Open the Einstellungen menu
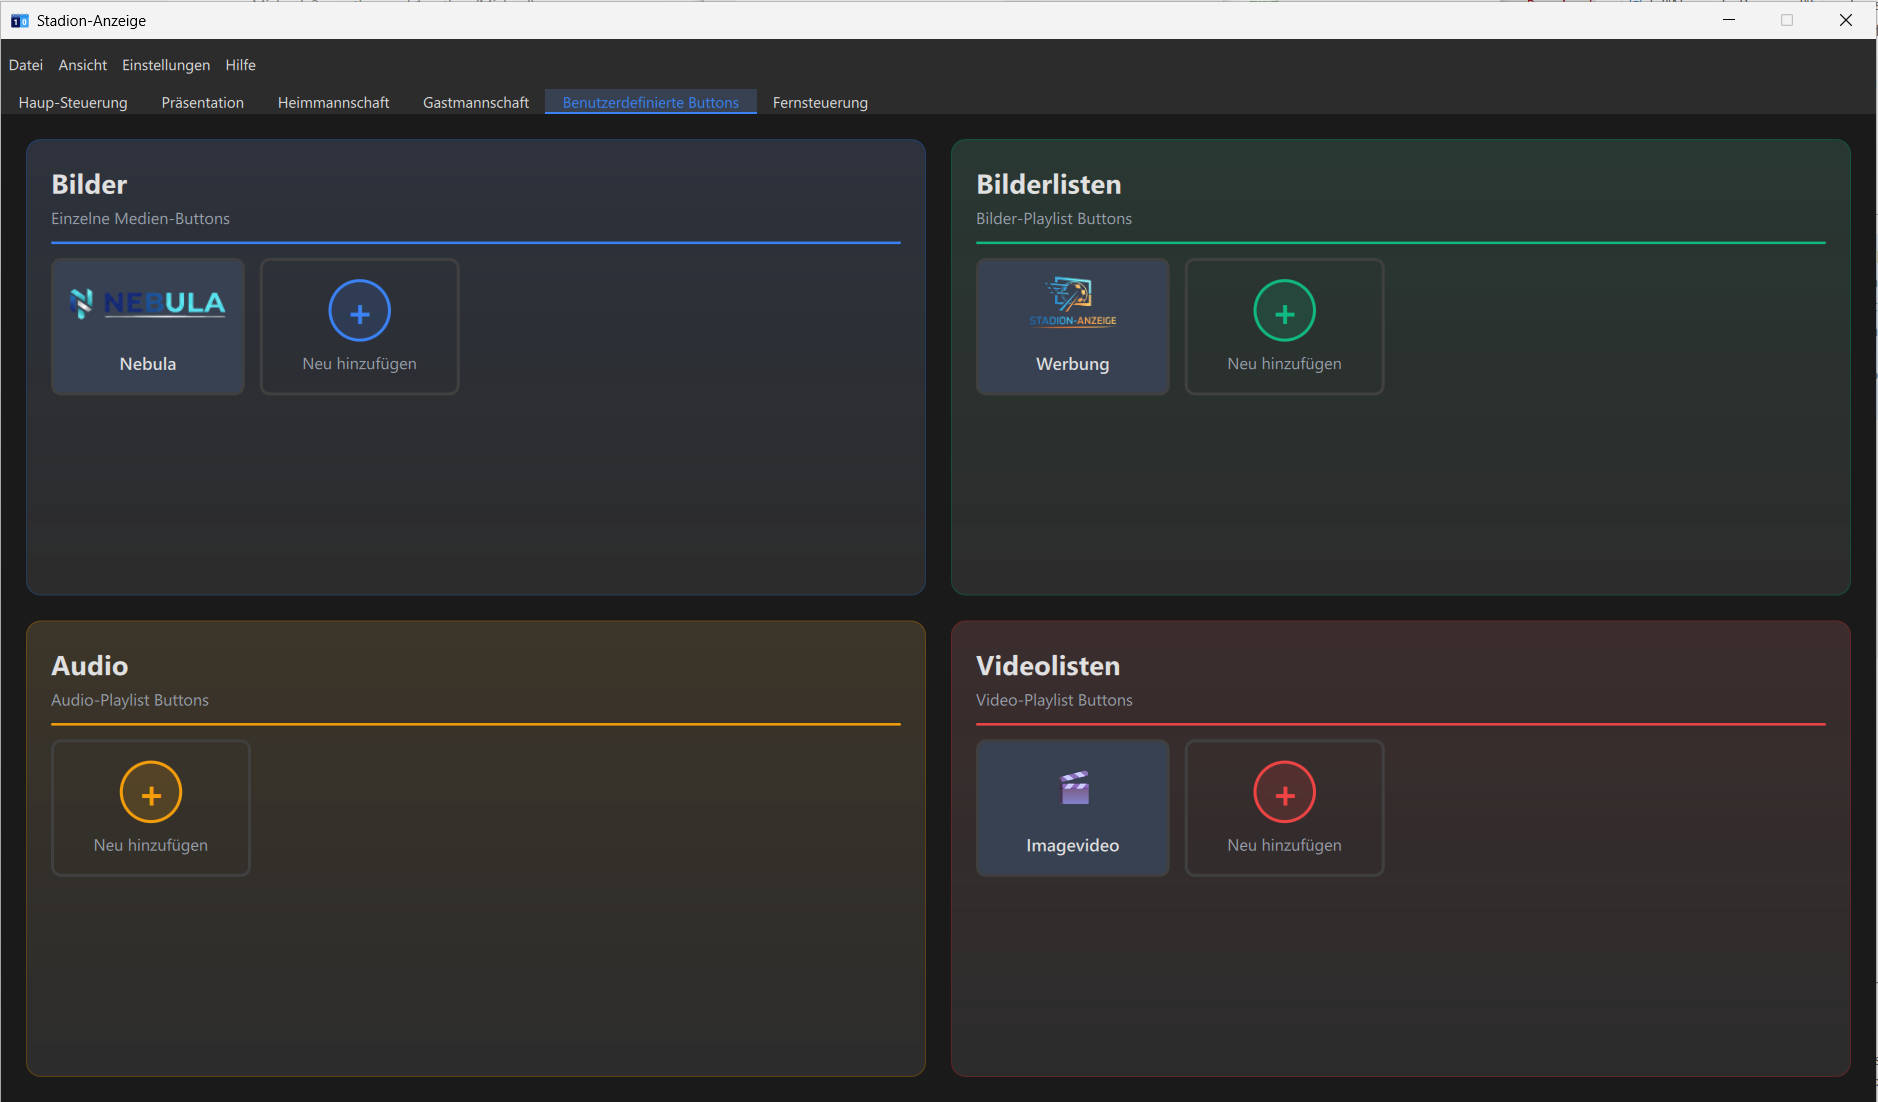 pos(166,65)
